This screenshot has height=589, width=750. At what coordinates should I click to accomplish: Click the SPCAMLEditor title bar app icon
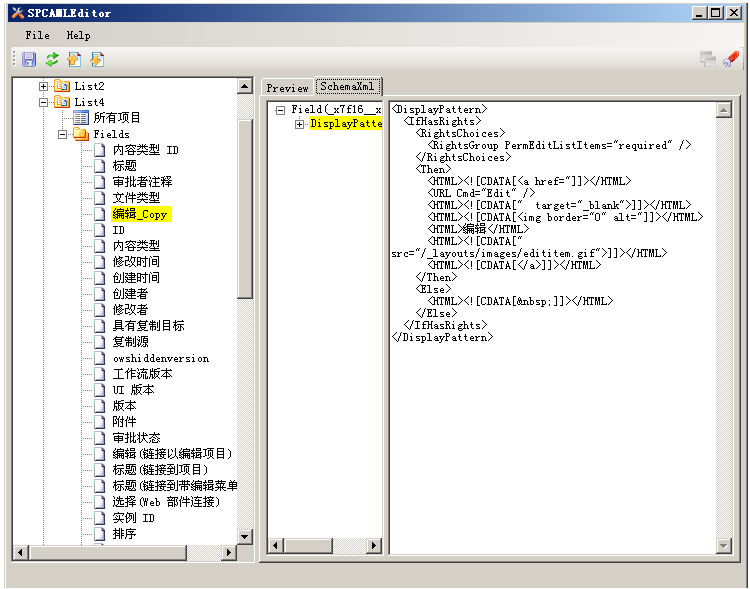(18, 13)
